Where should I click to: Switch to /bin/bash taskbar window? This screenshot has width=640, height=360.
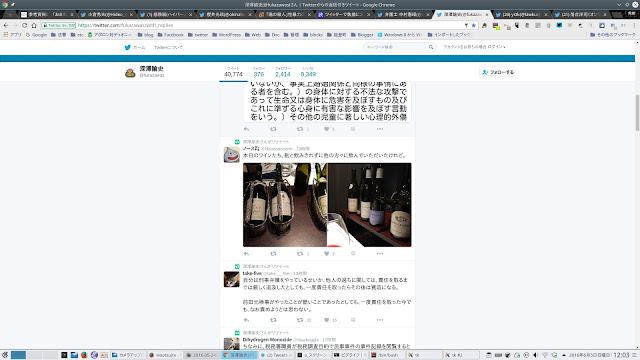point(387,355)
